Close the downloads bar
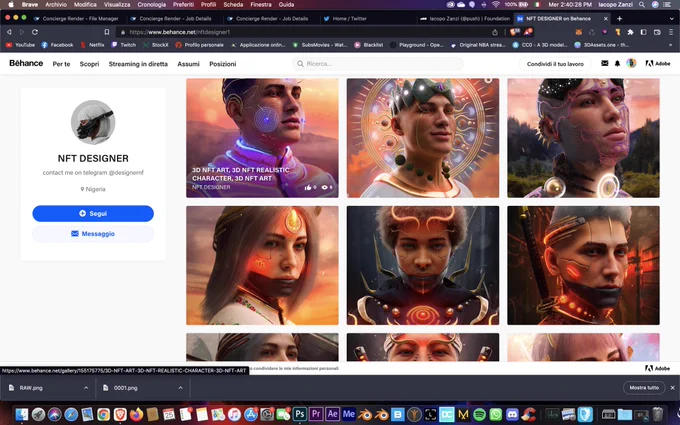The width and height of the screenshot is (680, 425). point(673,388)
